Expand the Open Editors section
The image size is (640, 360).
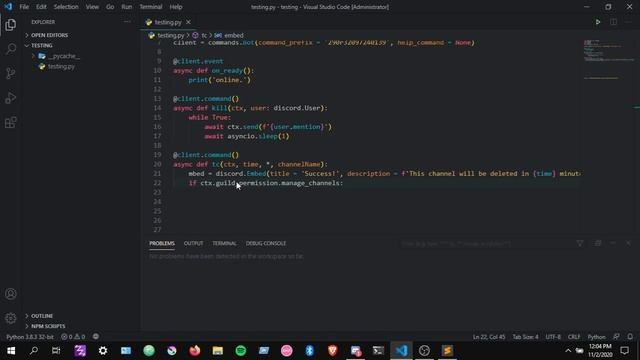(49, 36)
